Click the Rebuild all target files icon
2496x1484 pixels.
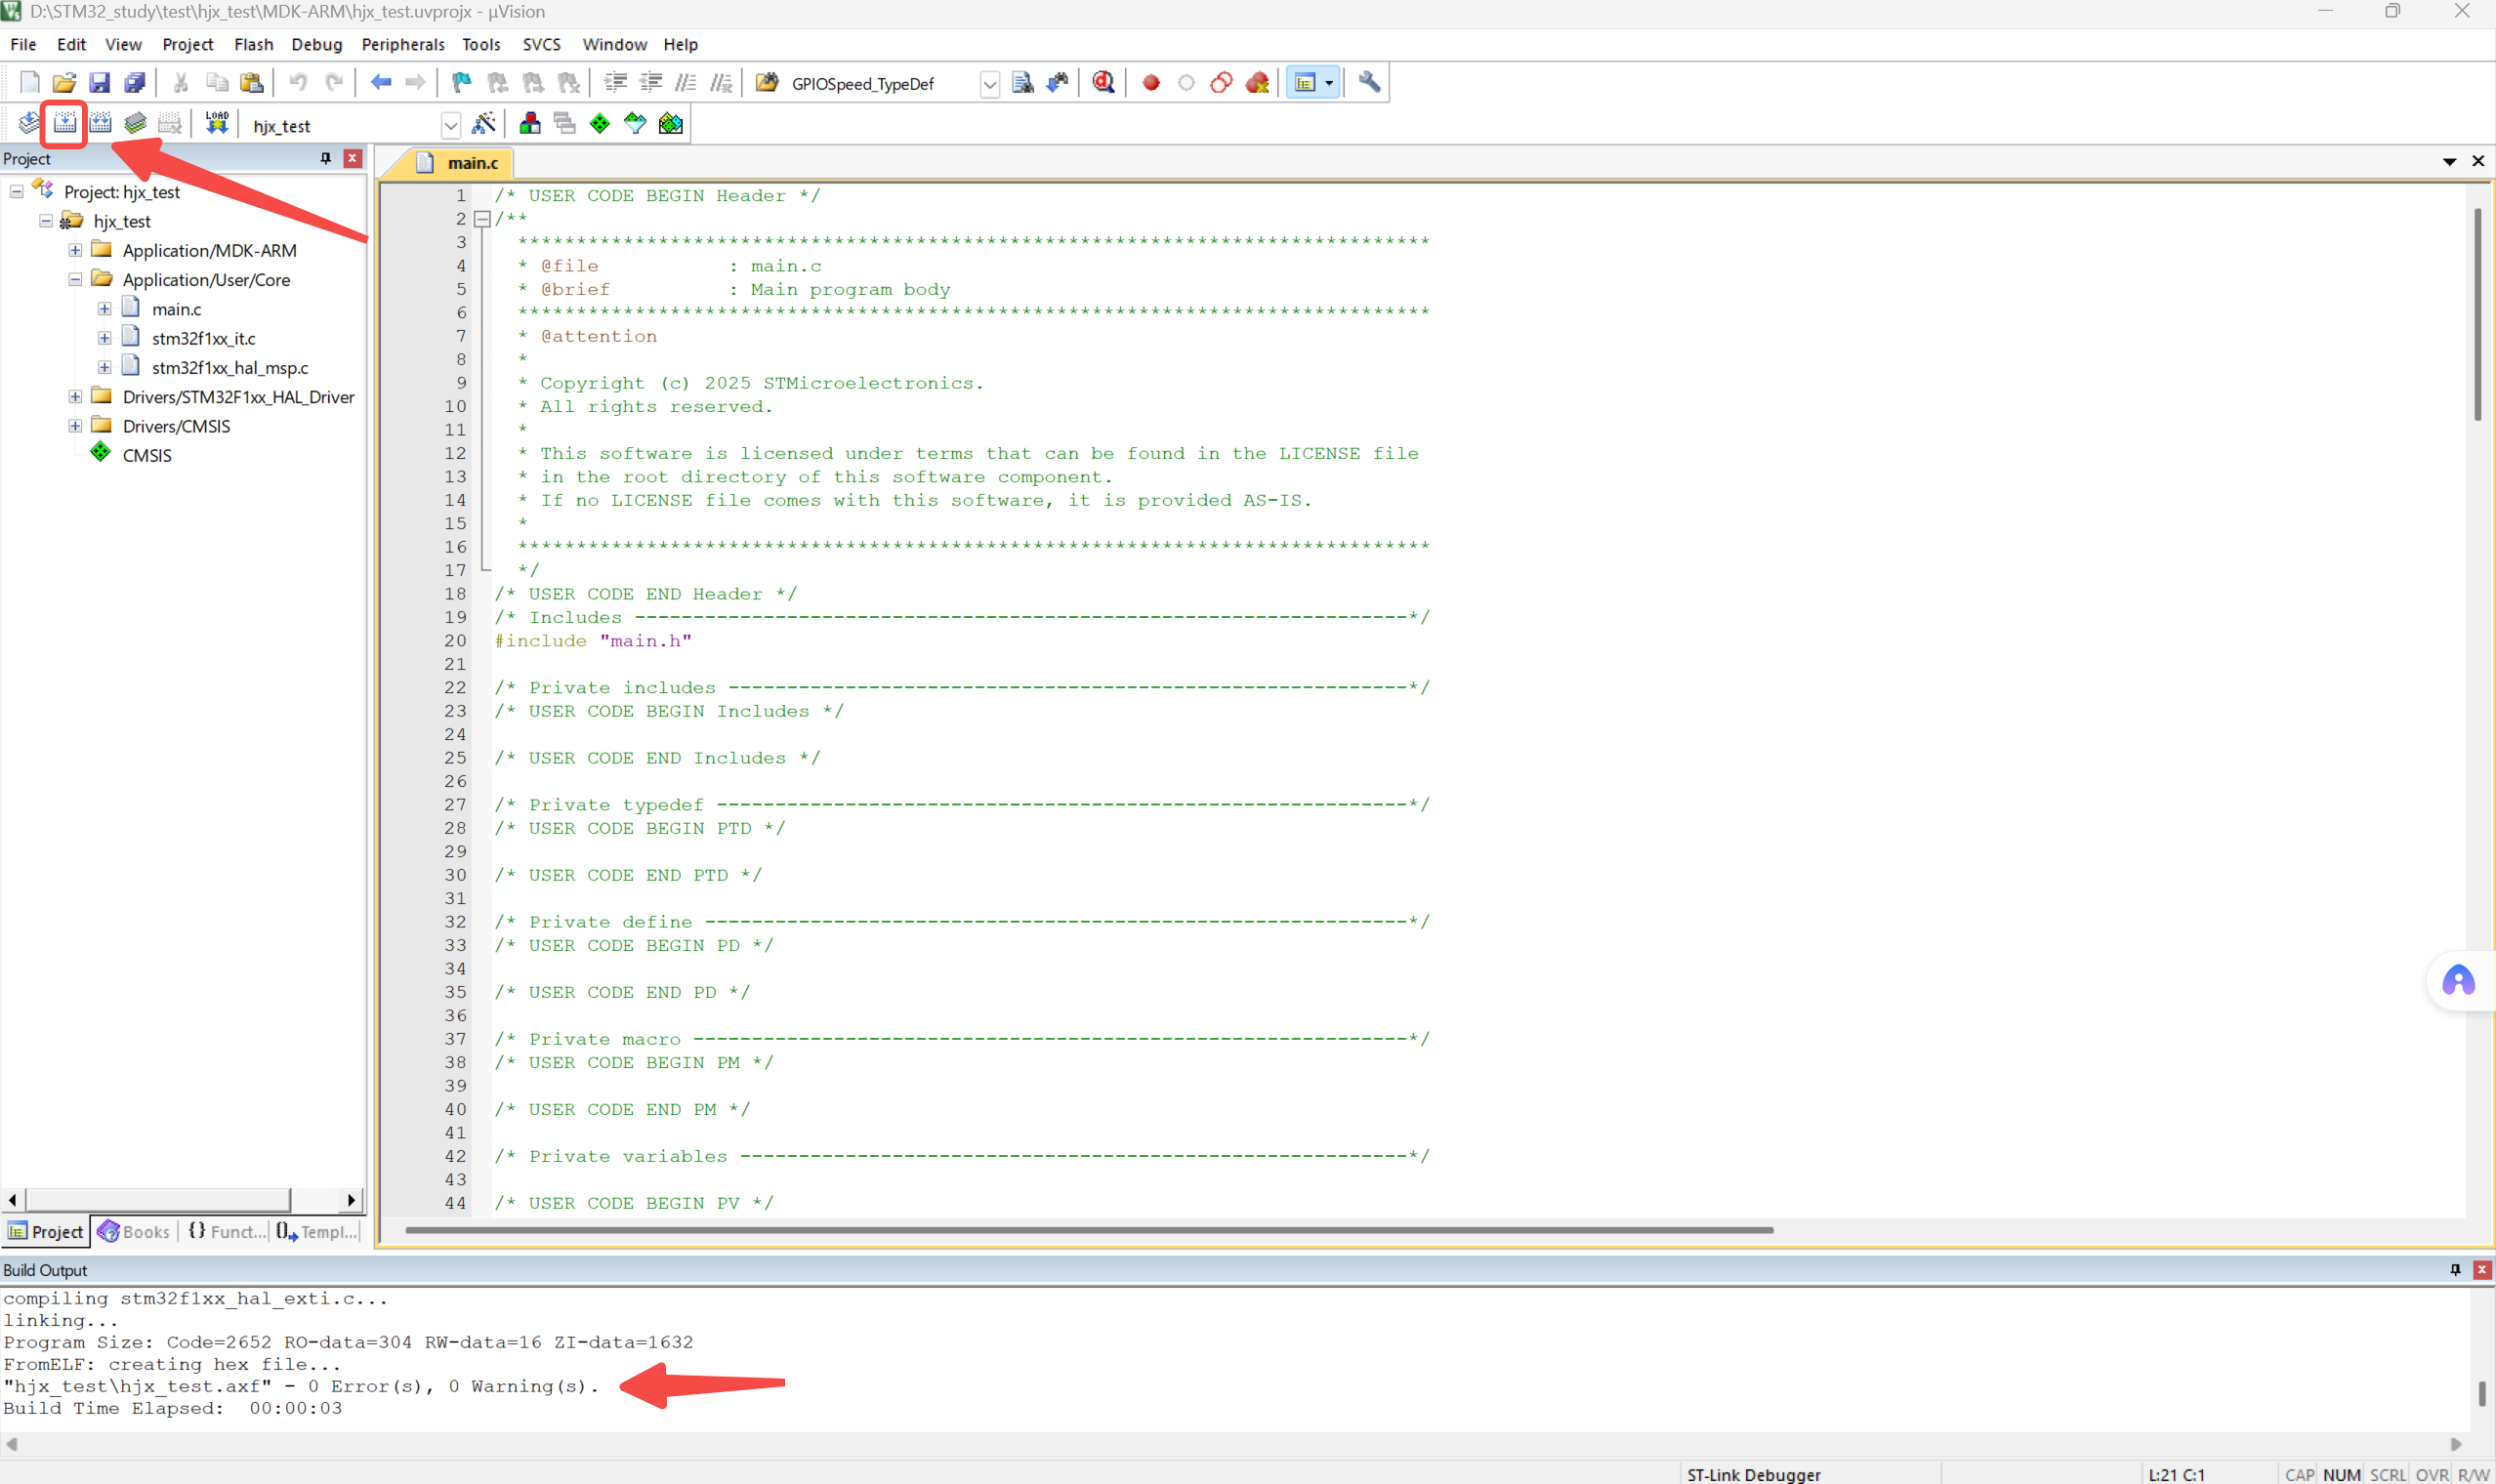[100, 123]
